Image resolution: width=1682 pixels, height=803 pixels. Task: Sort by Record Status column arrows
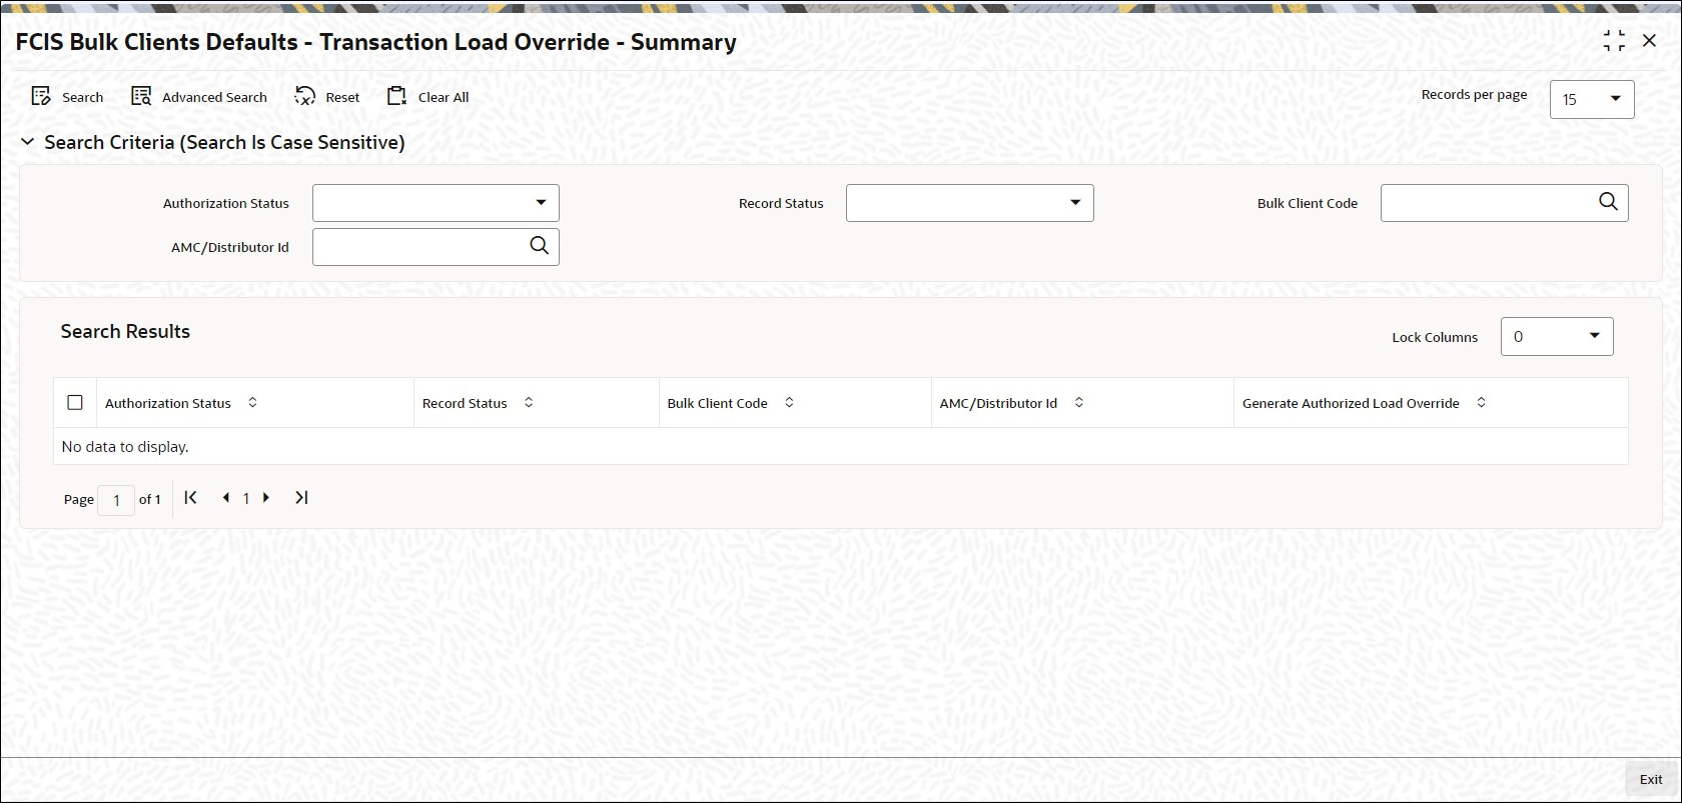click(x=529, y=402)
